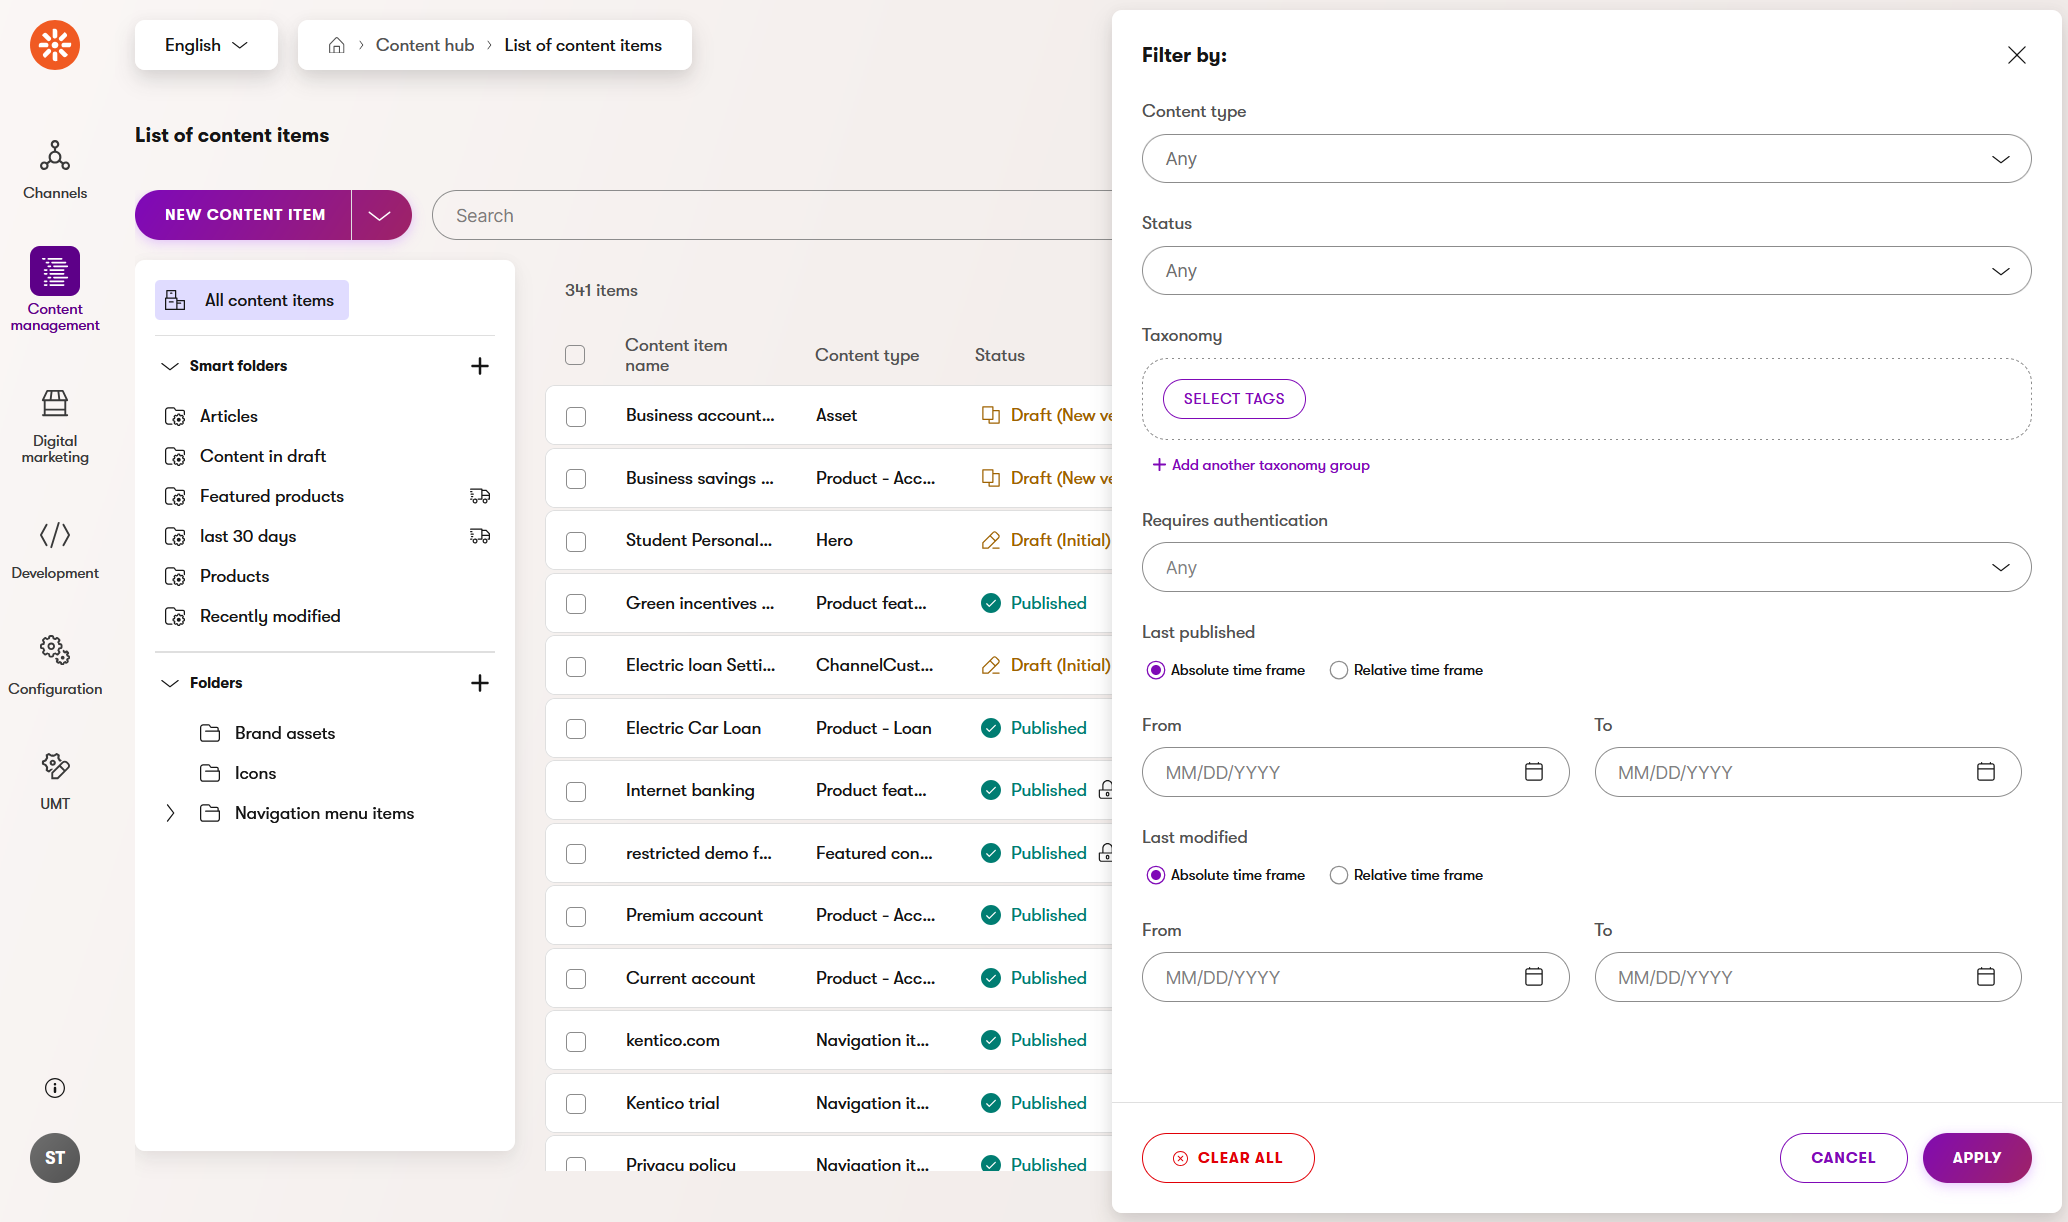Screen dimensions: 2068x1222
Task: Click the Select Tags button
Action: pyautogui.click(x=1233, y=399)
